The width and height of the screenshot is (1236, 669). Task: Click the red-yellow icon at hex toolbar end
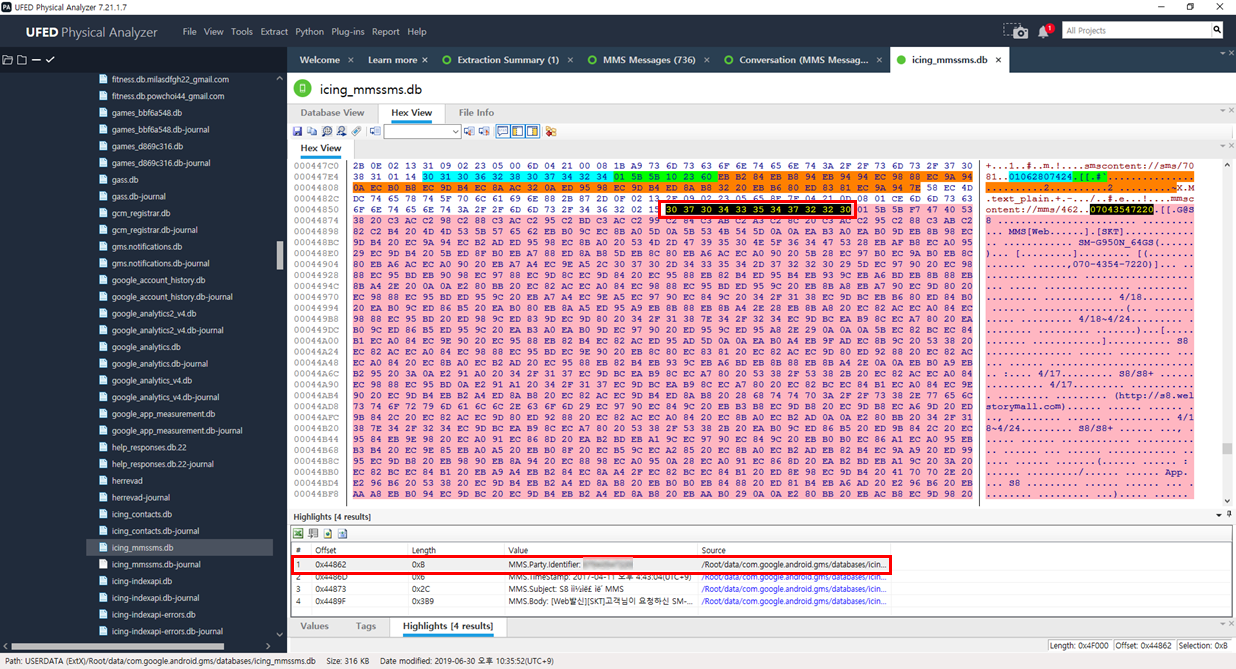pos(550,131)
